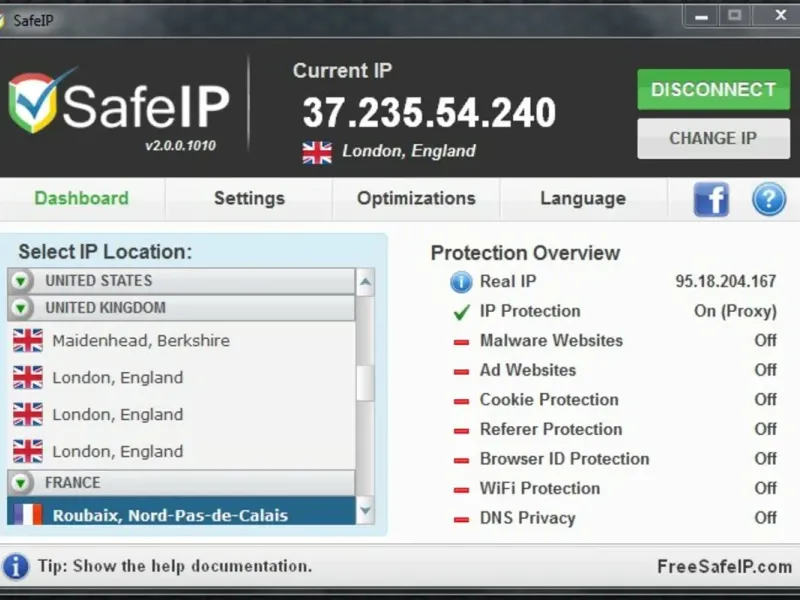The height and width of the screenshot is (600, 800).
Task: Click the FRANCE group header
Action: coord(181,483)
